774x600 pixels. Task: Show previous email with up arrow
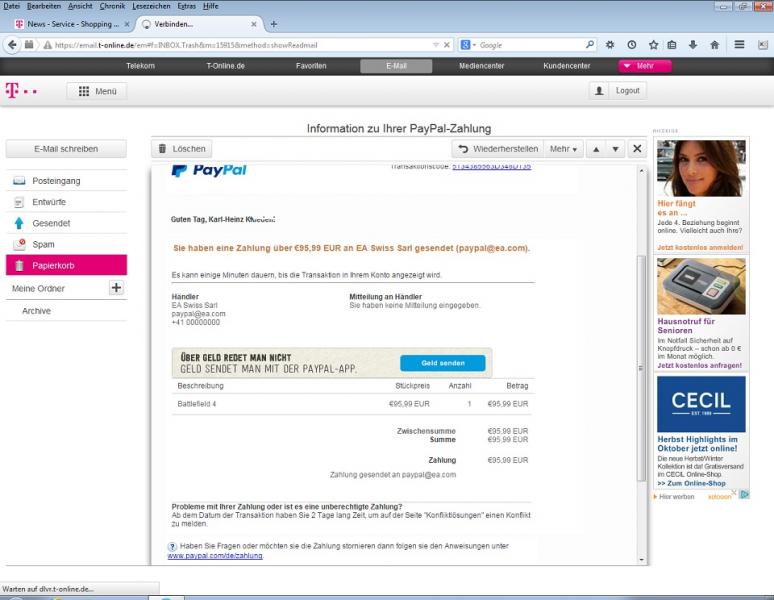click(x=595, y=149)
